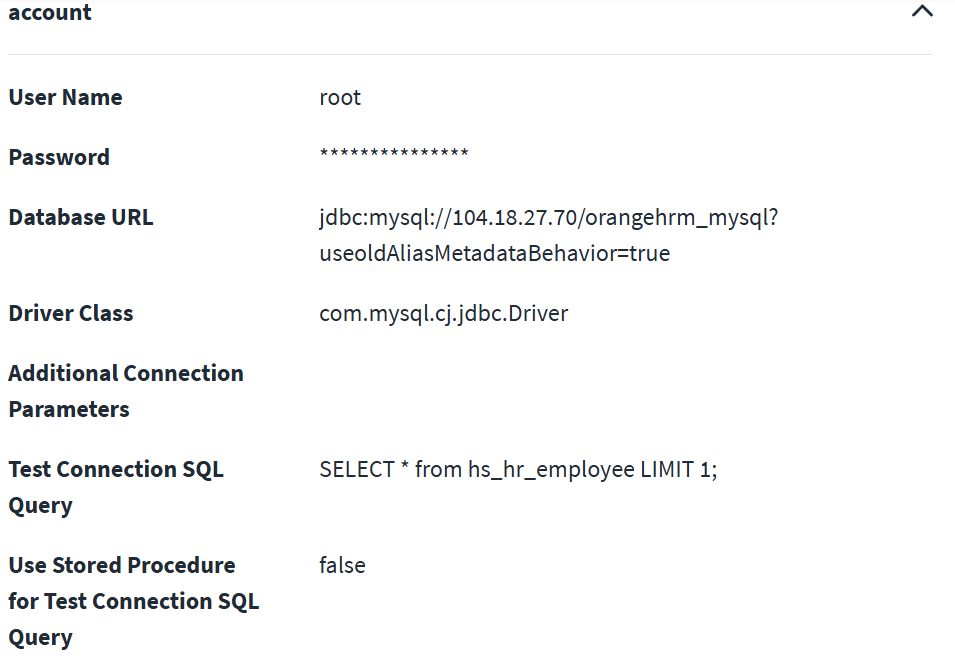This screenshot has width=955, height=664.
Task: Select the Database URL field label
Action: click(81, 217)
